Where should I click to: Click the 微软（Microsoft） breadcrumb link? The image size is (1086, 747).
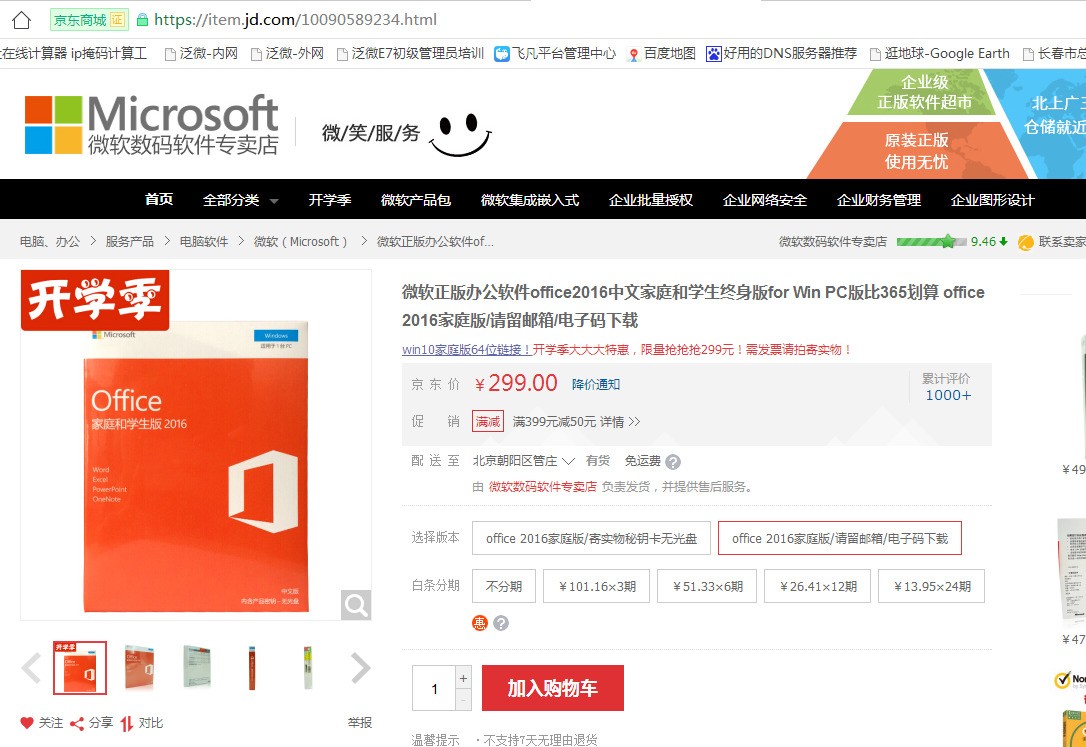tap(300, 242)
